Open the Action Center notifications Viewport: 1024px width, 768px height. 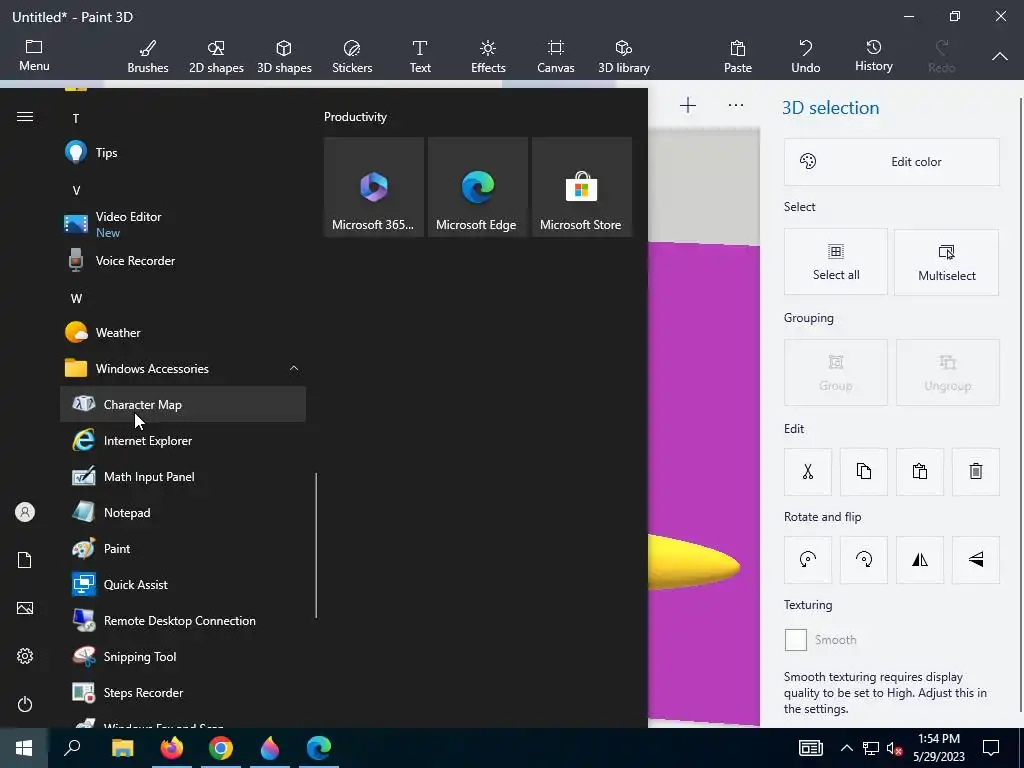[x=991, y=748]
